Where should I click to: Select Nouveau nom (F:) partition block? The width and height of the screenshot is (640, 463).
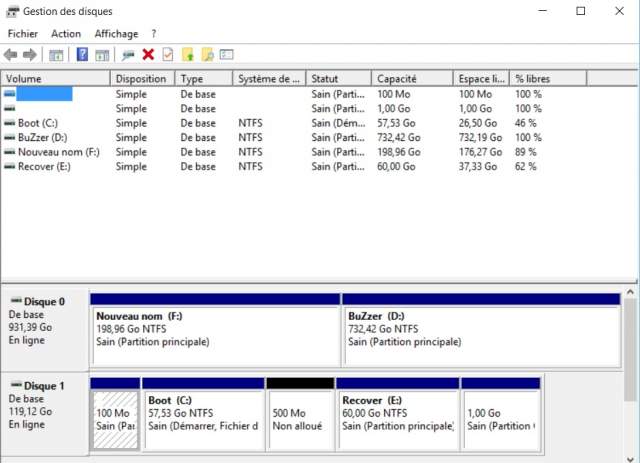coord(214,328)
